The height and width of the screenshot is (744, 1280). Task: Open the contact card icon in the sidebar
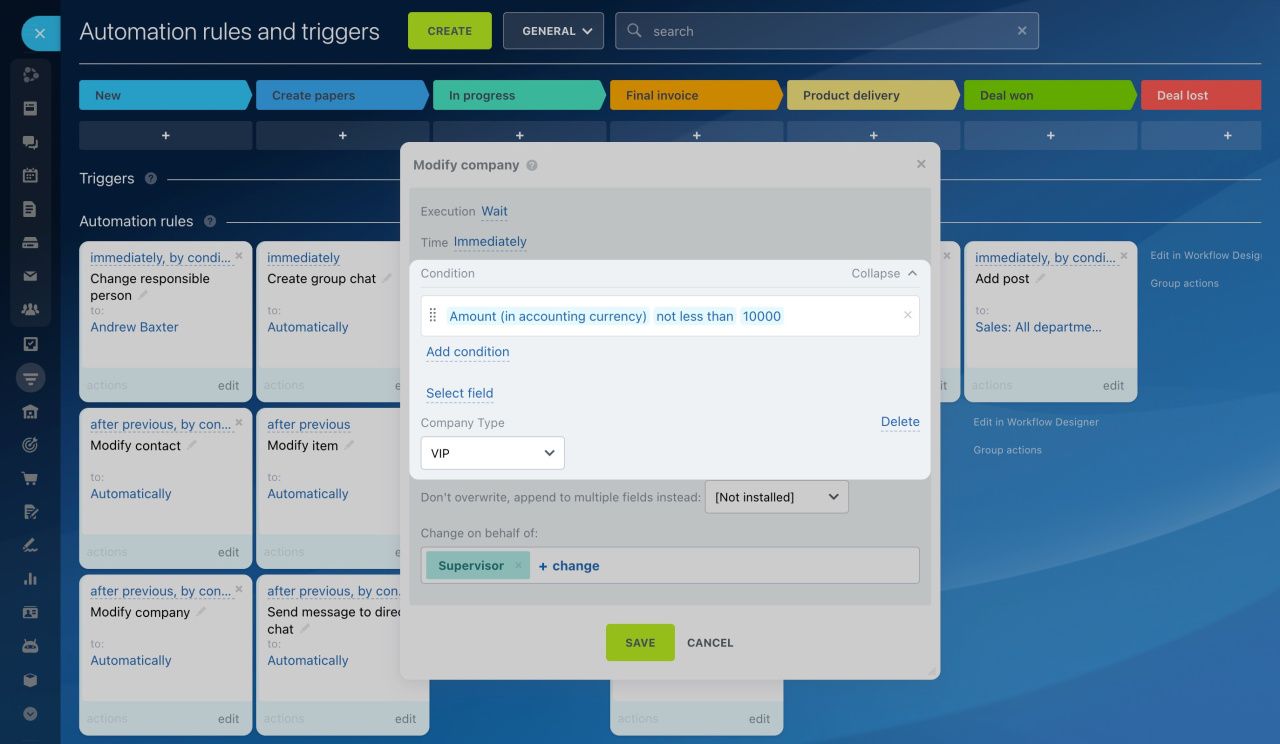click(30, 612)
